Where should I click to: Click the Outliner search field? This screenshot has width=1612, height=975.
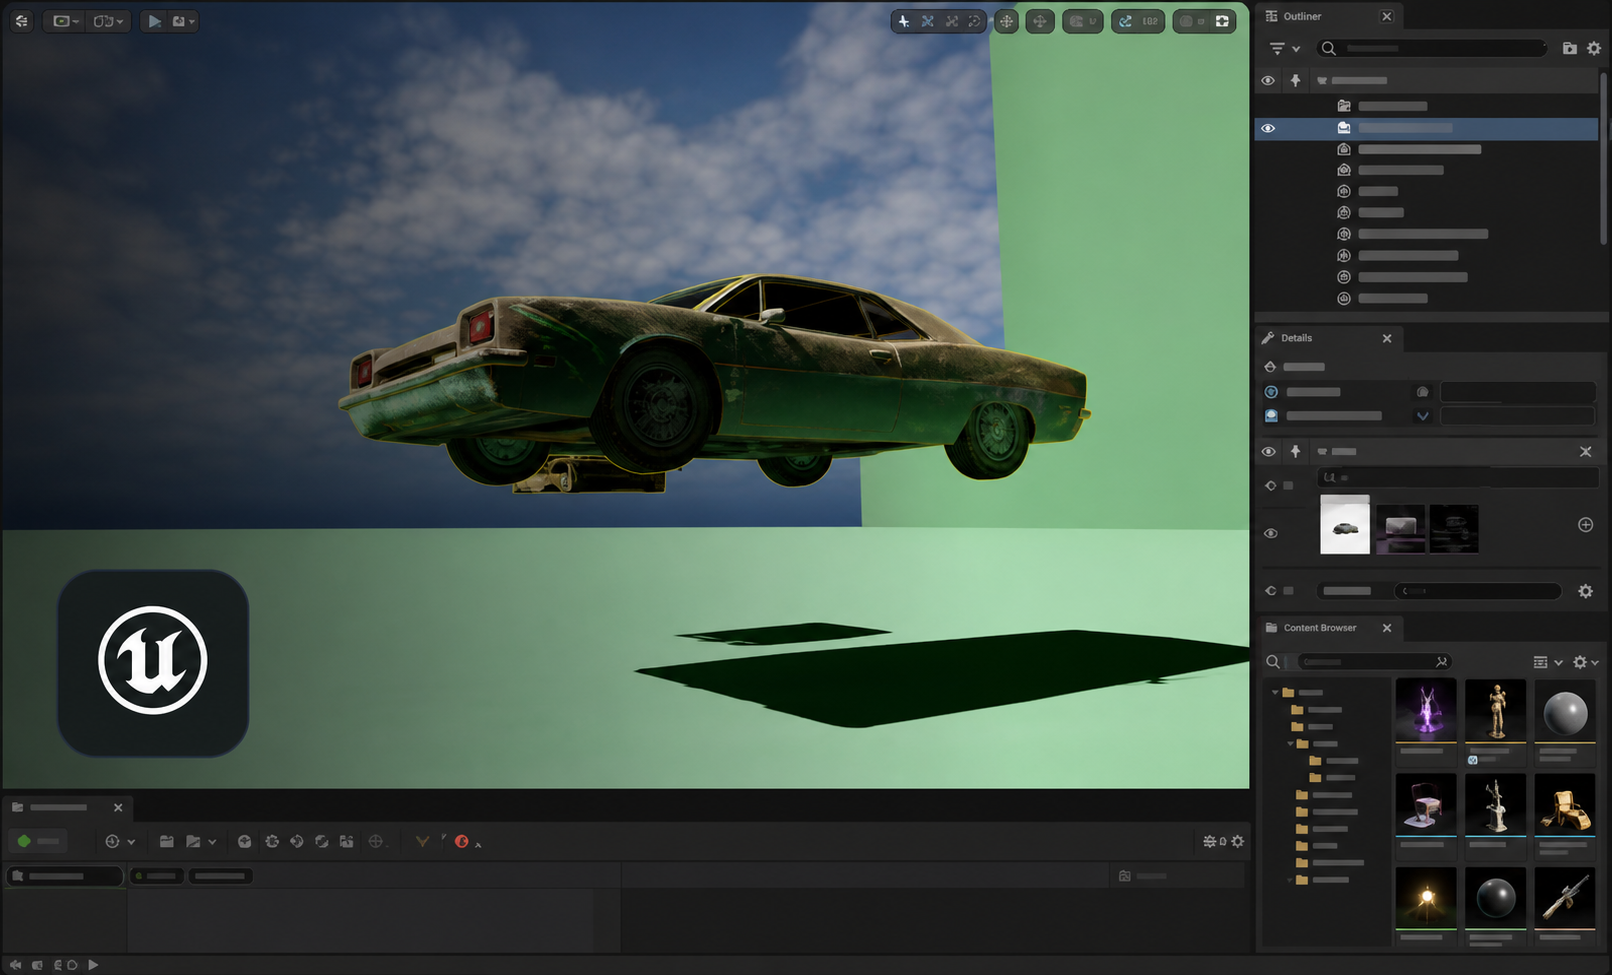point(1432,48)
